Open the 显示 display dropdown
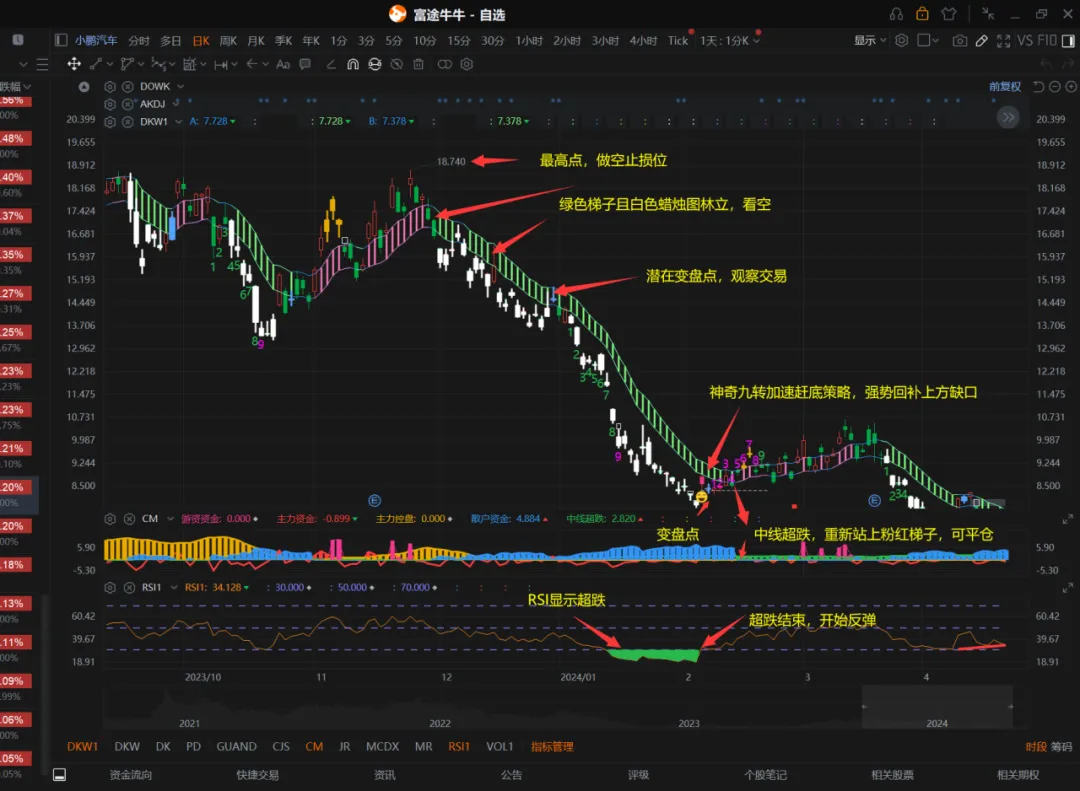 click(x=870, y=41)
